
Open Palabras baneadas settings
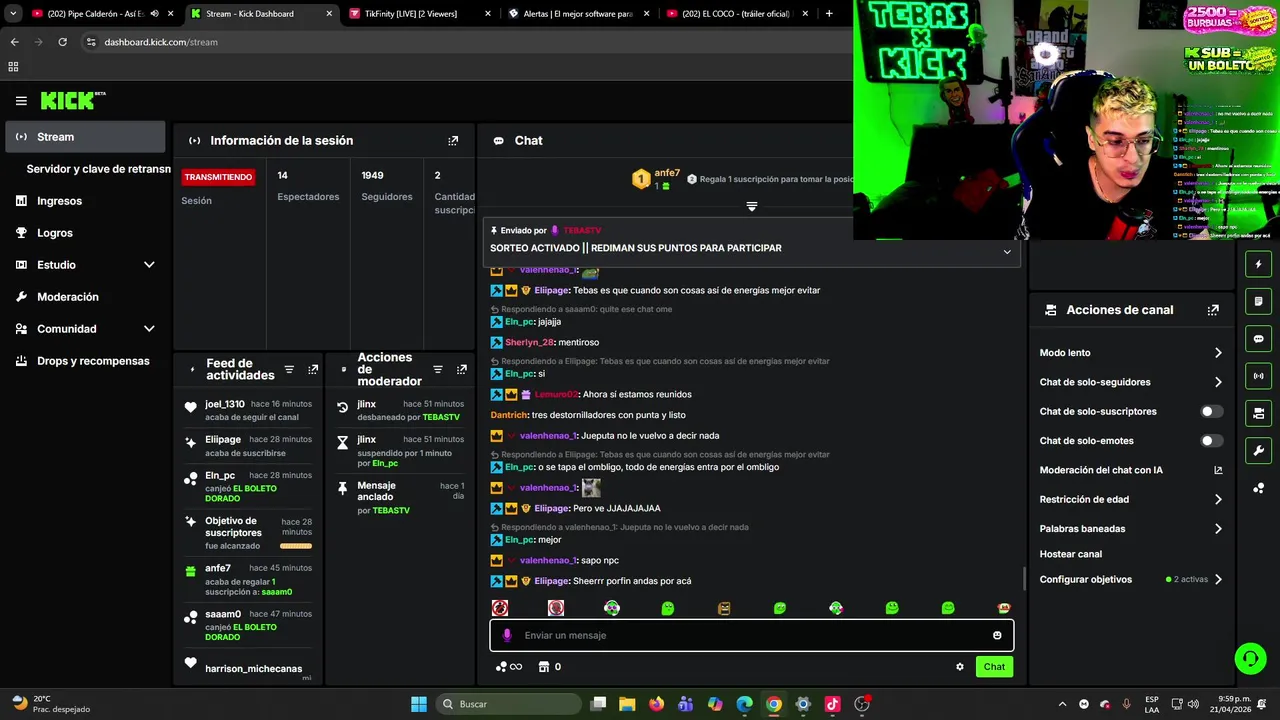click(1131, 529)
